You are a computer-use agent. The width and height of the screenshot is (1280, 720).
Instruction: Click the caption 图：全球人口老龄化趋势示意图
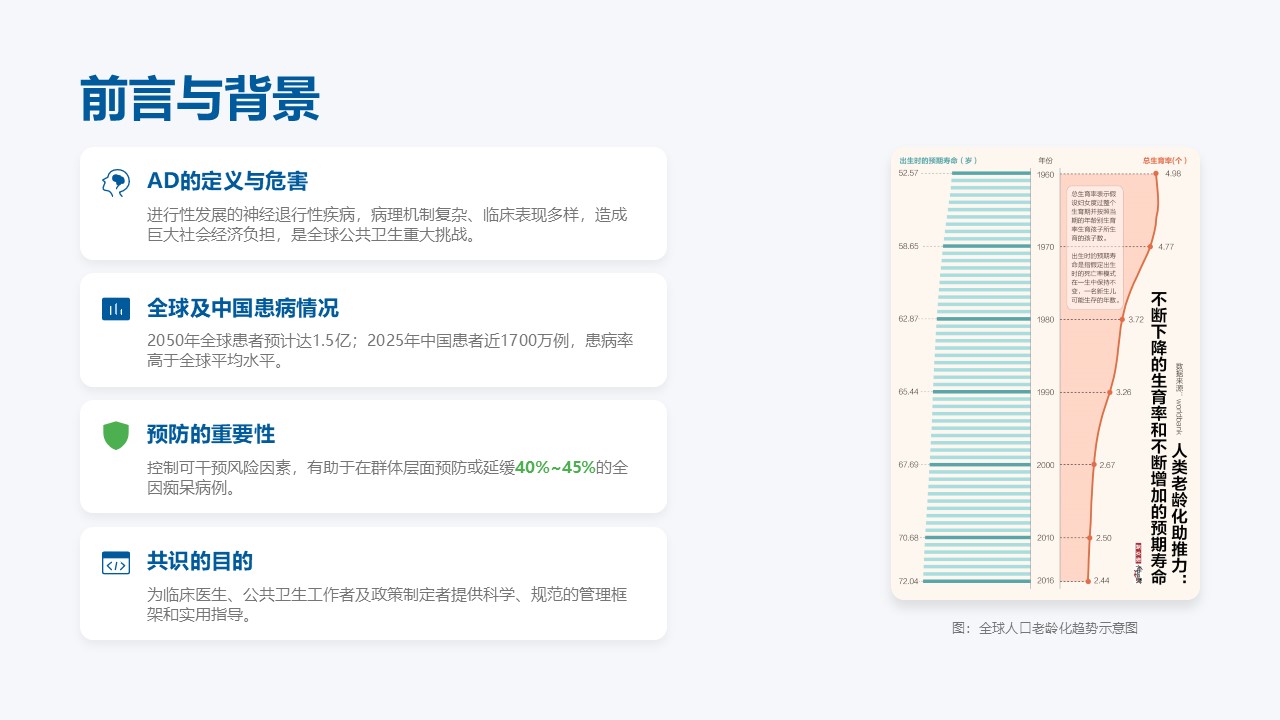click(1045, 628)
